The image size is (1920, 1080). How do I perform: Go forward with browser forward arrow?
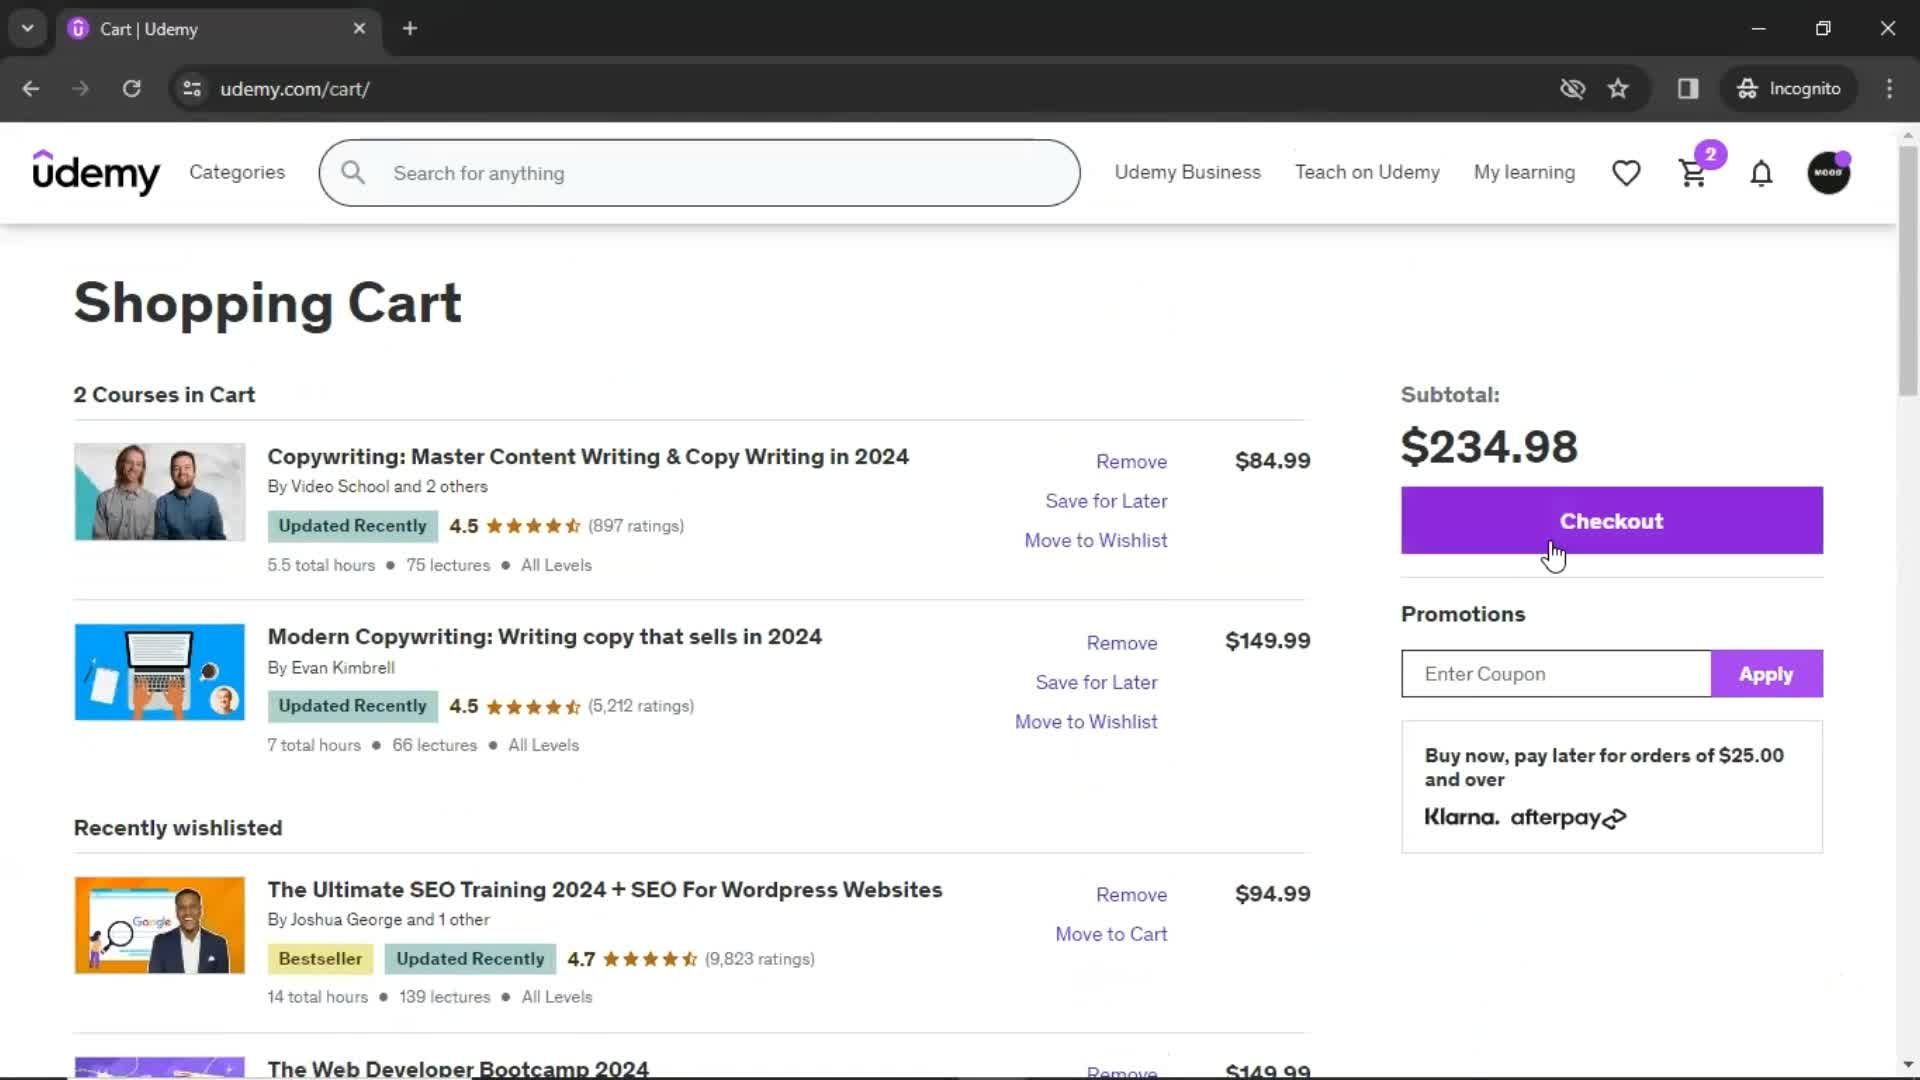[80, 89]
